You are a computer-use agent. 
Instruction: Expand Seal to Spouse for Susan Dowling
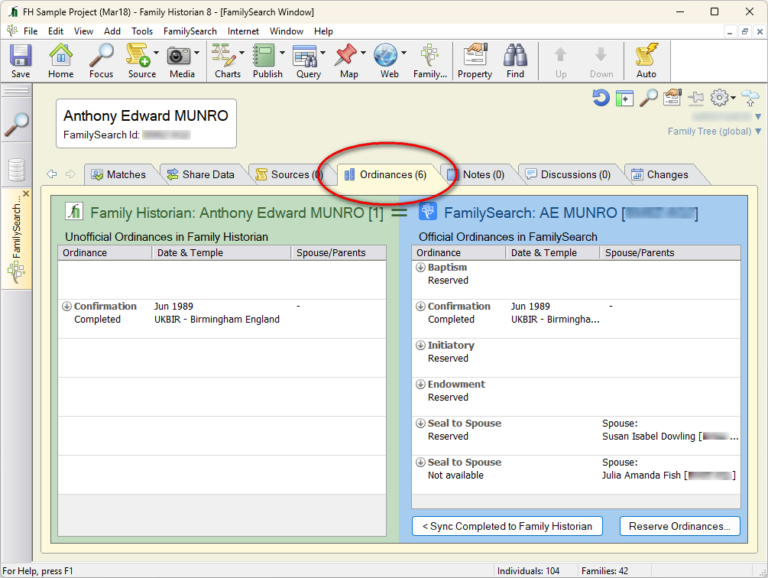pyautogui.click(x=420, y=423)
